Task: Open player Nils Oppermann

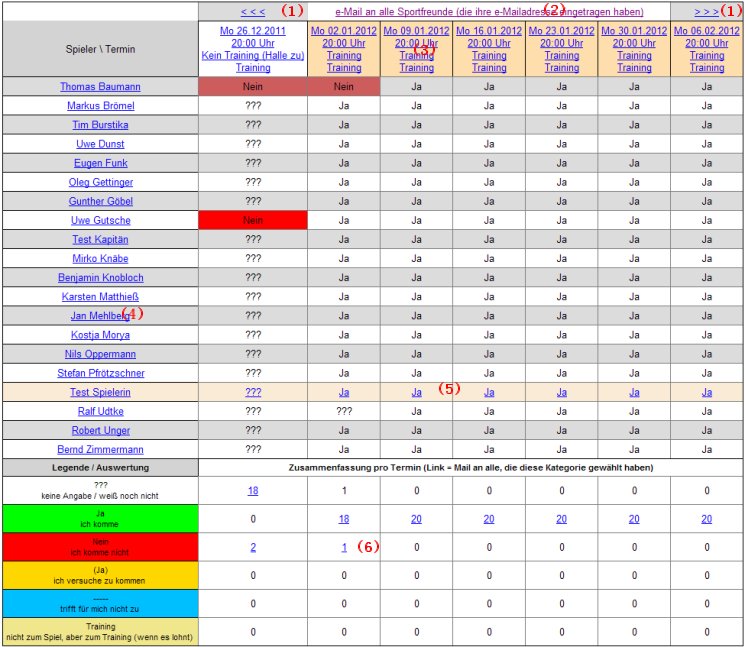Action: coord(100,354)
